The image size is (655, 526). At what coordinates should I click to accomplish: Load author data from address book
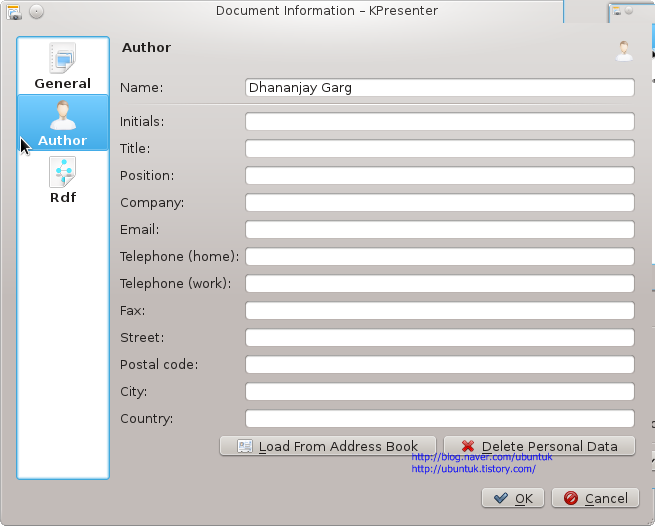point(328,446)
